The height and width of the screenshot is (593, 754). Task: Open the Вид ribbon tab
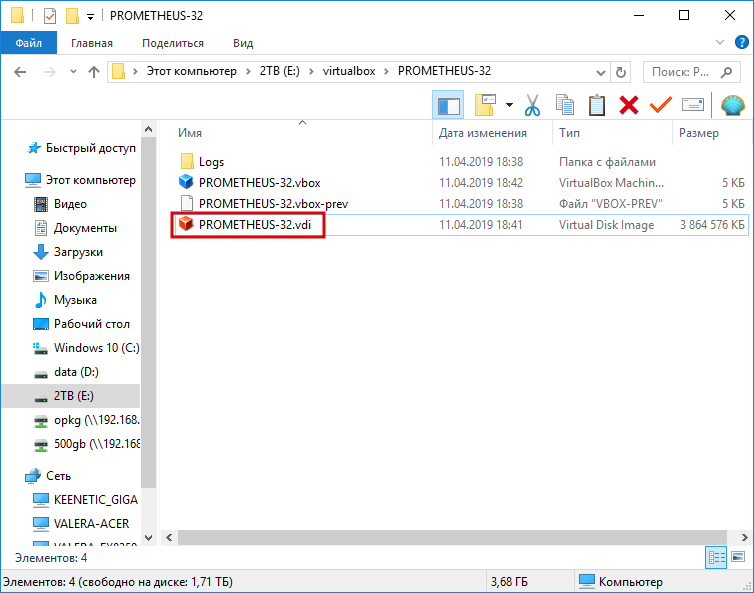pos(243,43)
